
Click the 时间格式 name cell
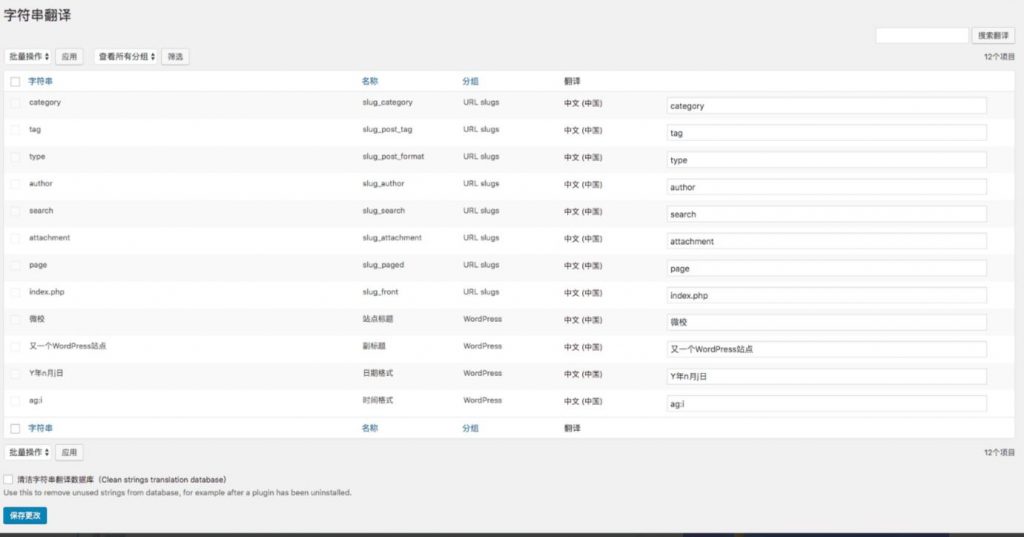click(377, 400)
